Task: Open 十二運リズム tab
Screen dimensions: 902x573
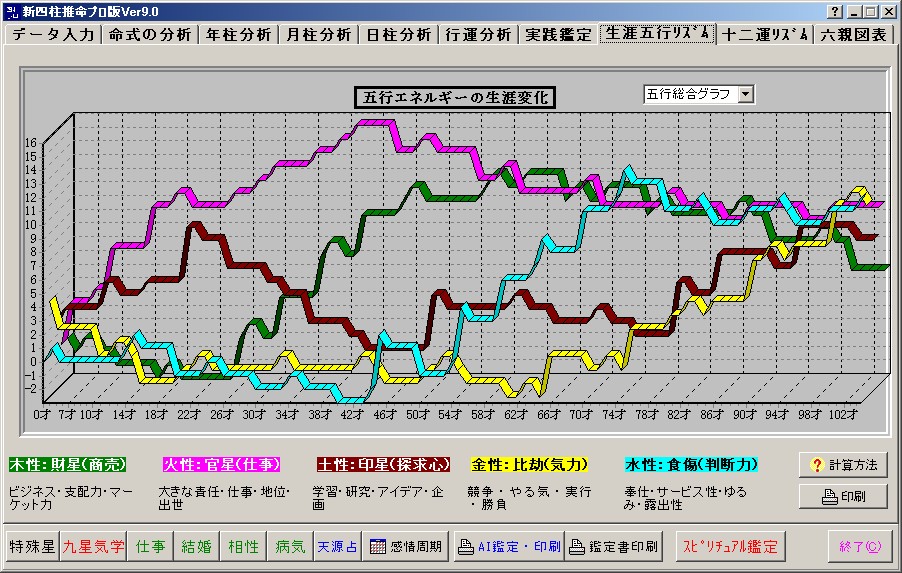Action: [766, 35]
